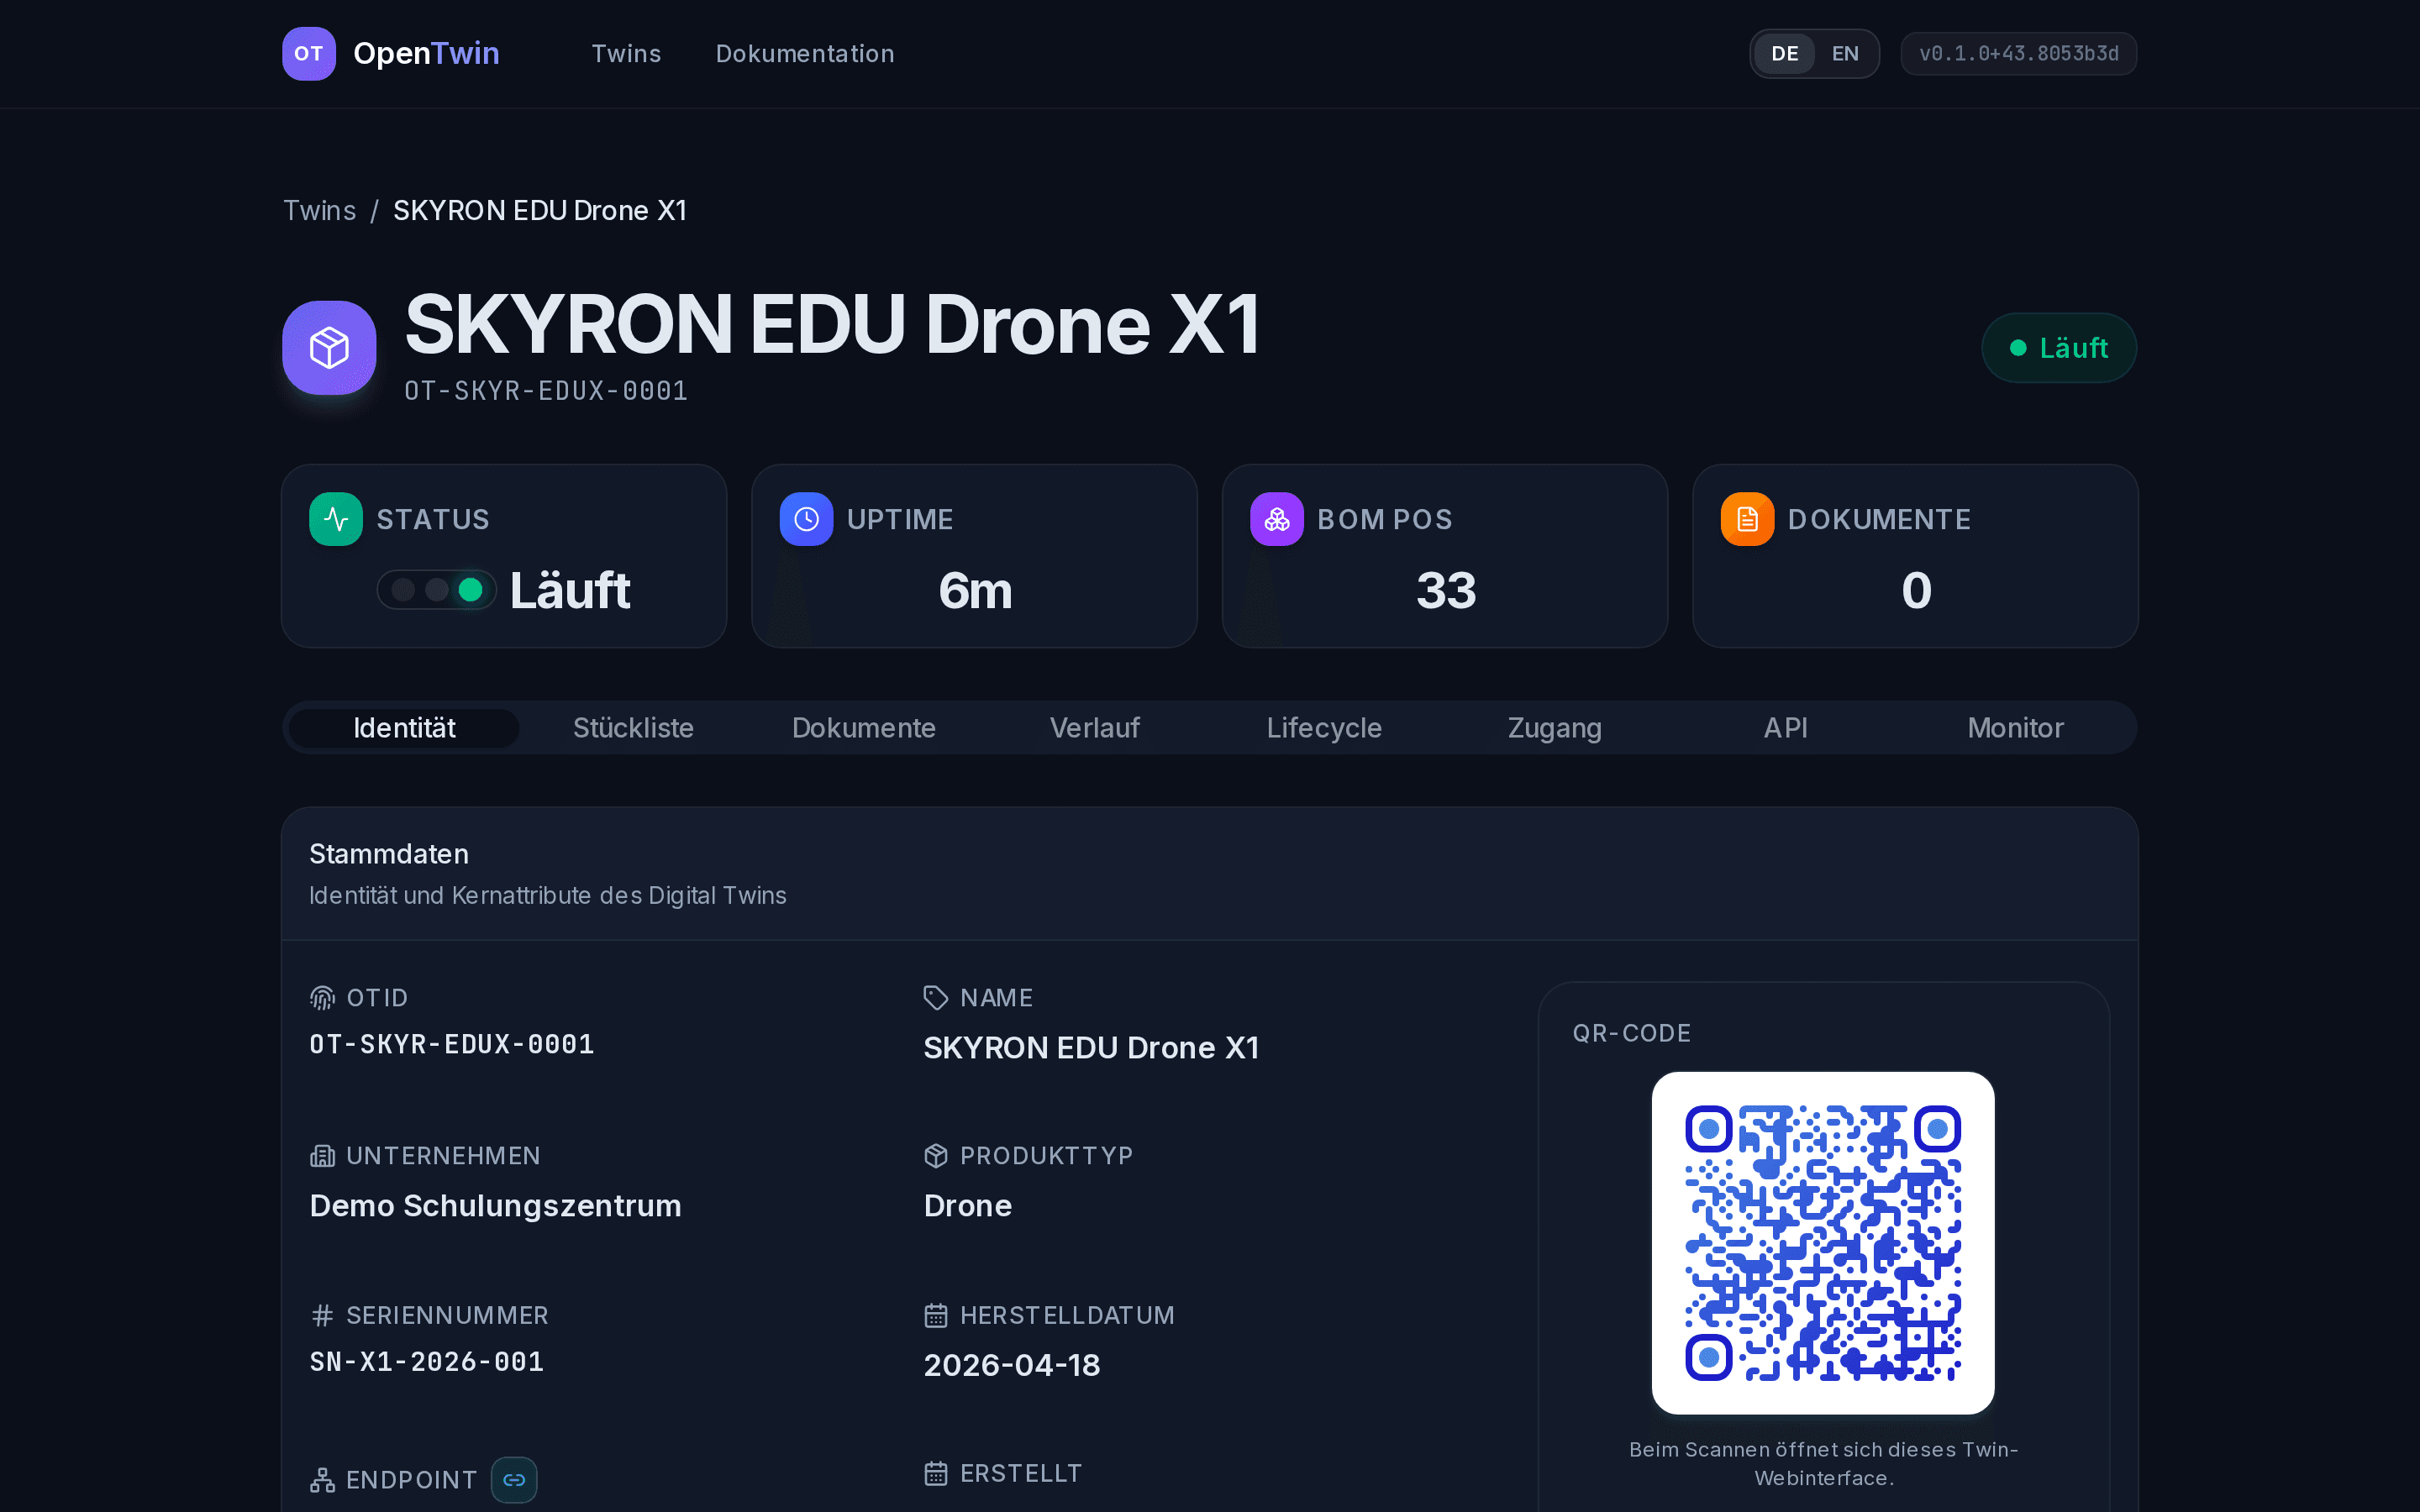
Task: Click the blue Uptime clock icon
Action: coord(806,519)
